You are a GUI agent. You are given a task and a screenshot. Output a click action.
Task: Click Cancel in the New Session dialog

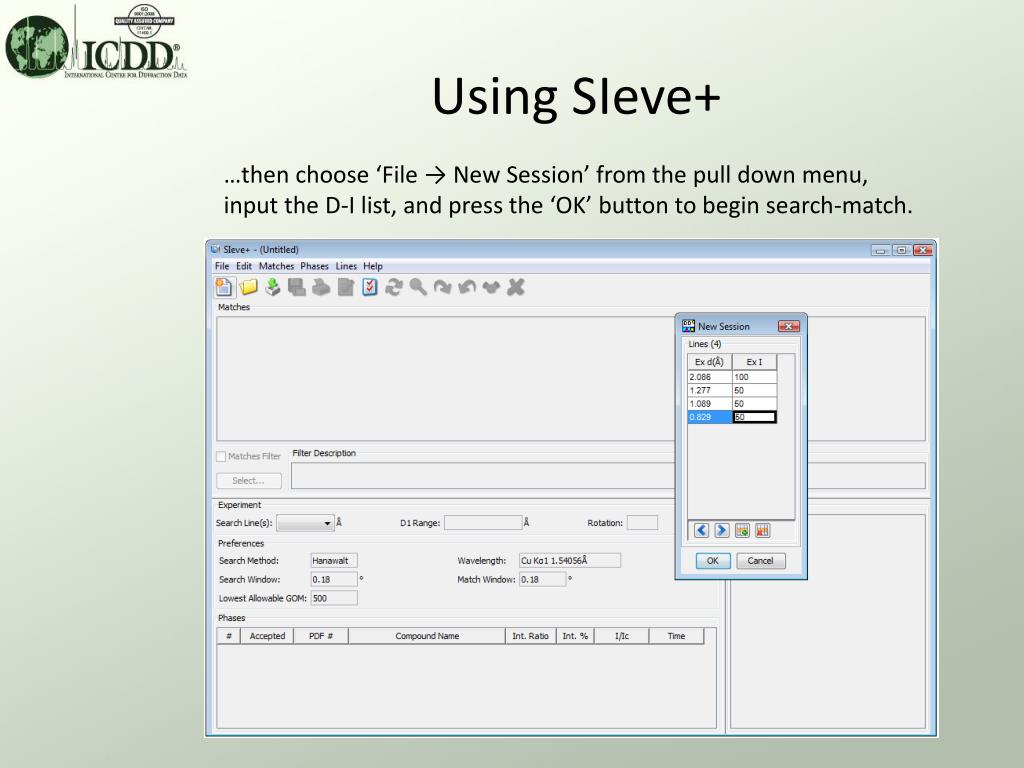pos(760,561)
